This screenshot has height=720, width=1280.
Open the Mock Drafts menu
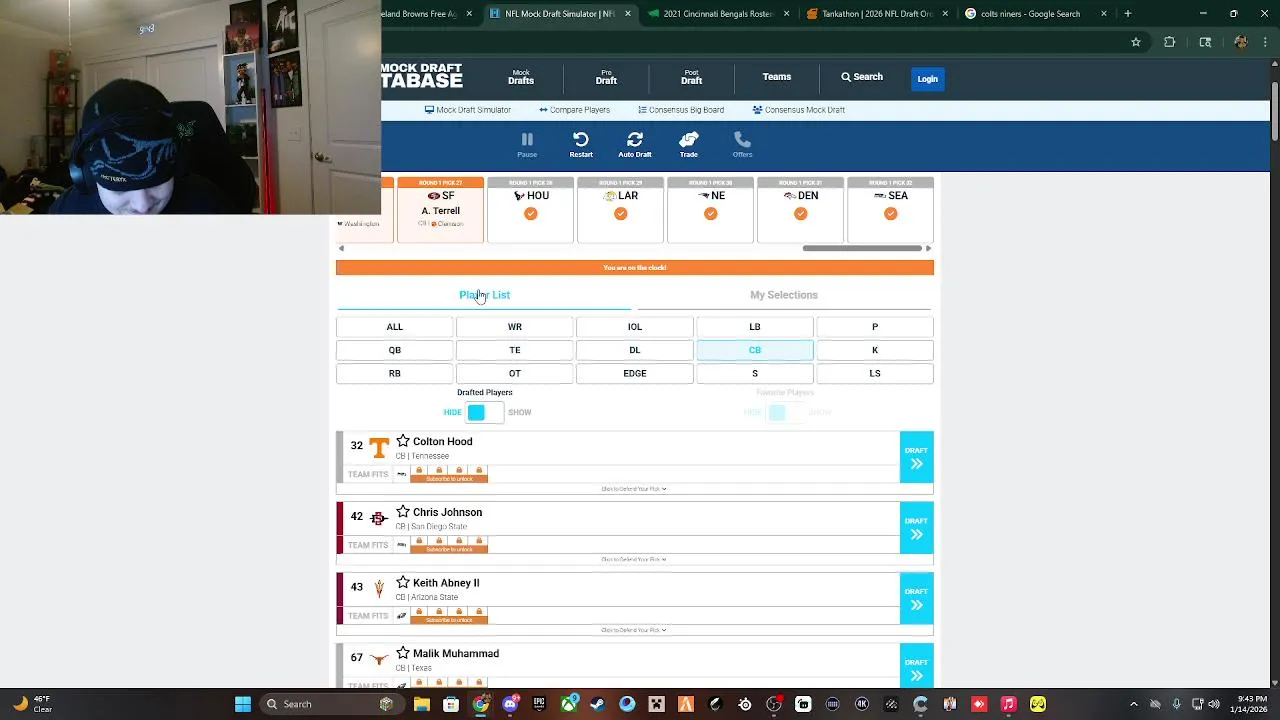[521, 77]
